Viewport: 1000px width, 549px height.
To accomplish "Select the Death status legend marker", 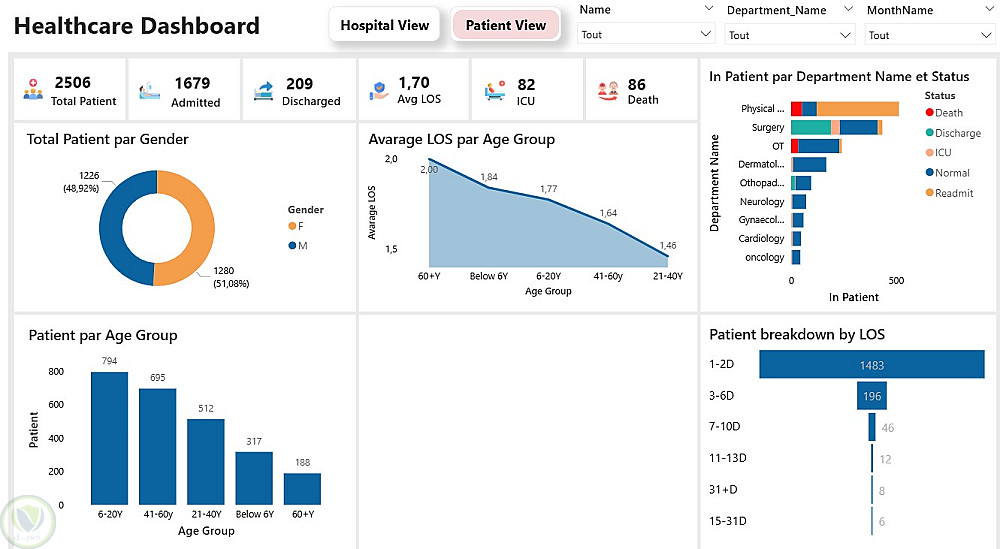I will click(929, 113).
